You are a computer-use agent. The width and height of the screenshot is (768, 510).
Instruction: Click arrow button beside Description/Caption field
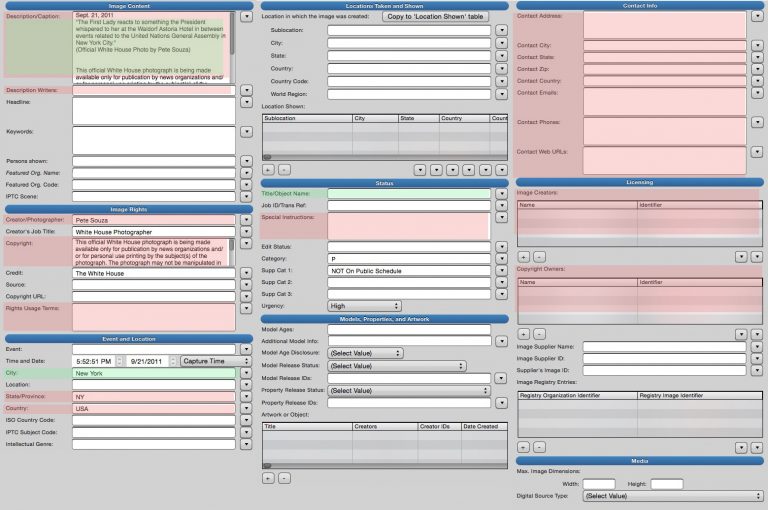[246, 17]
